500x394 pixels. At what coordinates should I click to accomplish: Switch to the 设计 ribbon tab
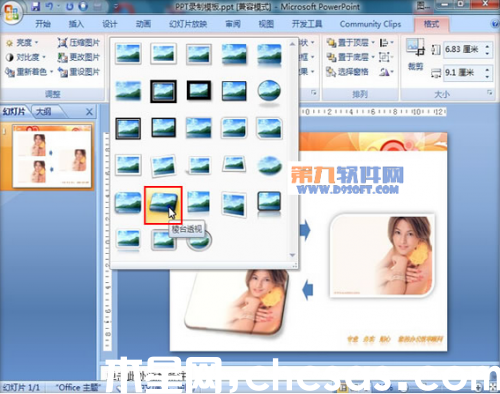tap(110, 24)
